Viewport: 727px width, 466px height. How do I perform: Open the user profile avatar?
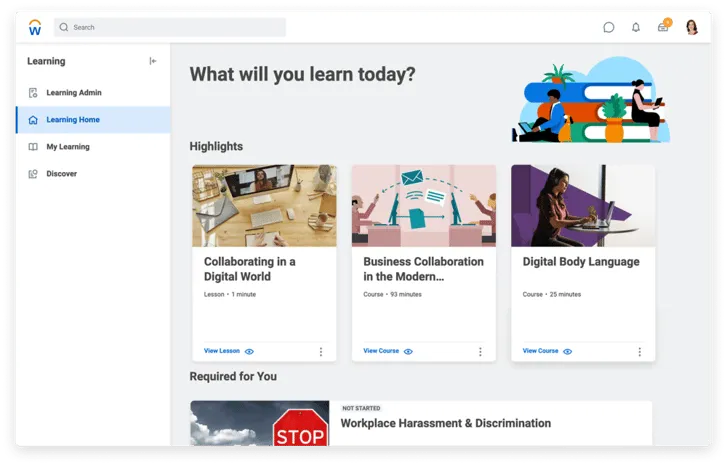tap(692, 27)
